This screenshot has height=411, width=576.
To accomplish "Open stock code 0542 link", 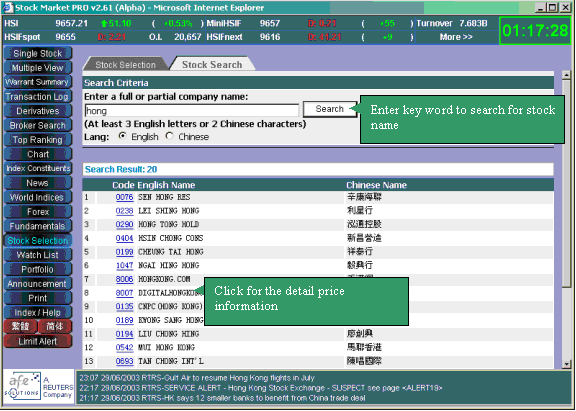I will (124, 347).
